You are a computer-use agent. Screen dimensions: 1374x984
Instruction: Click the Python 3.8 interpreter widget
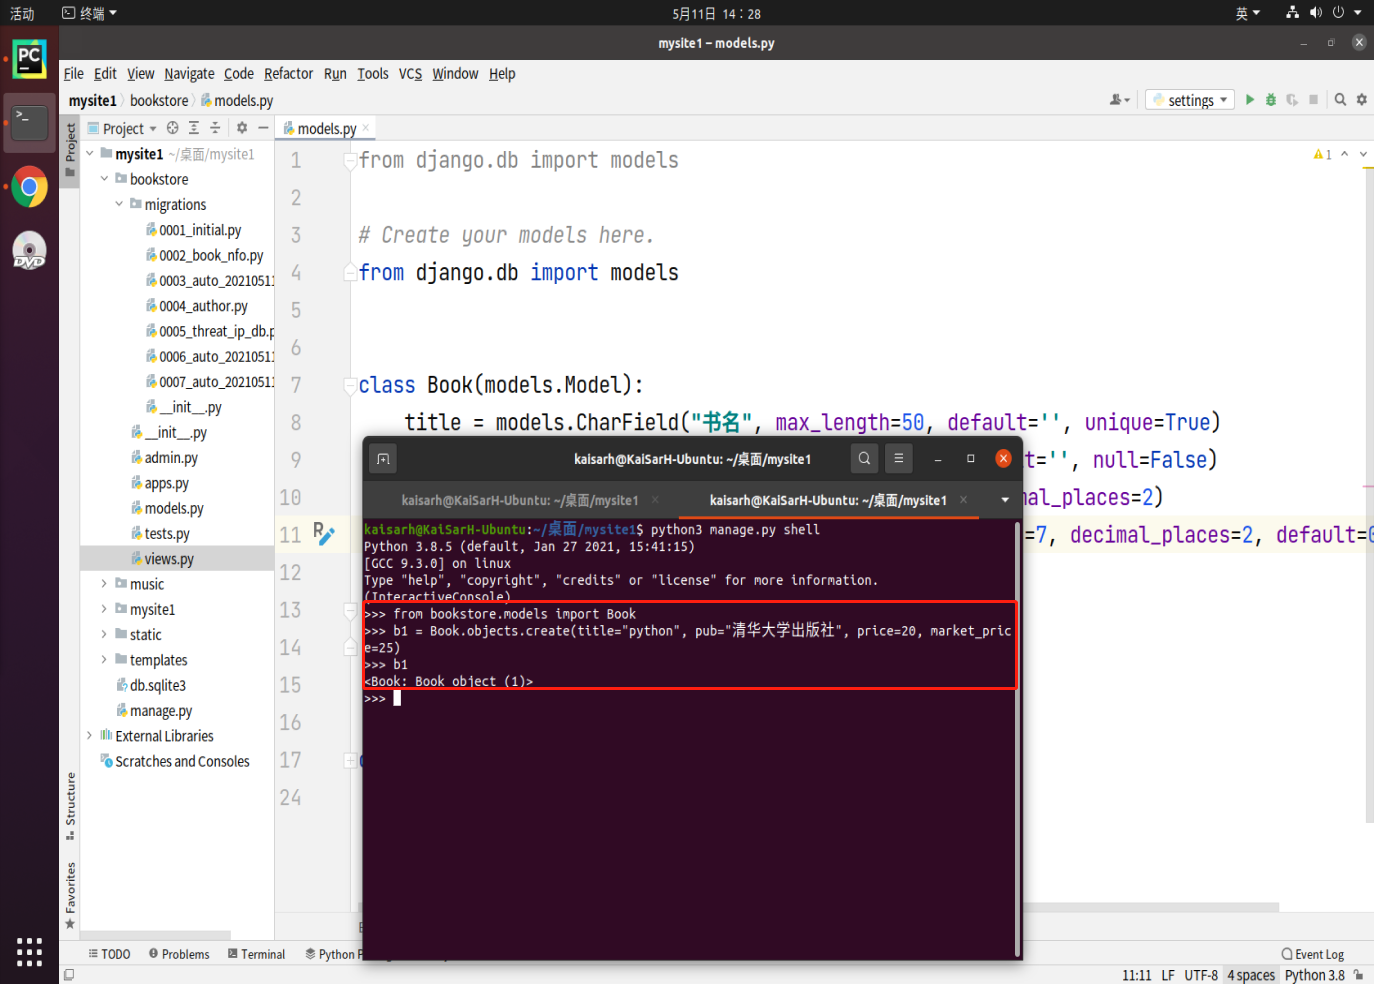click(1314, 975)
